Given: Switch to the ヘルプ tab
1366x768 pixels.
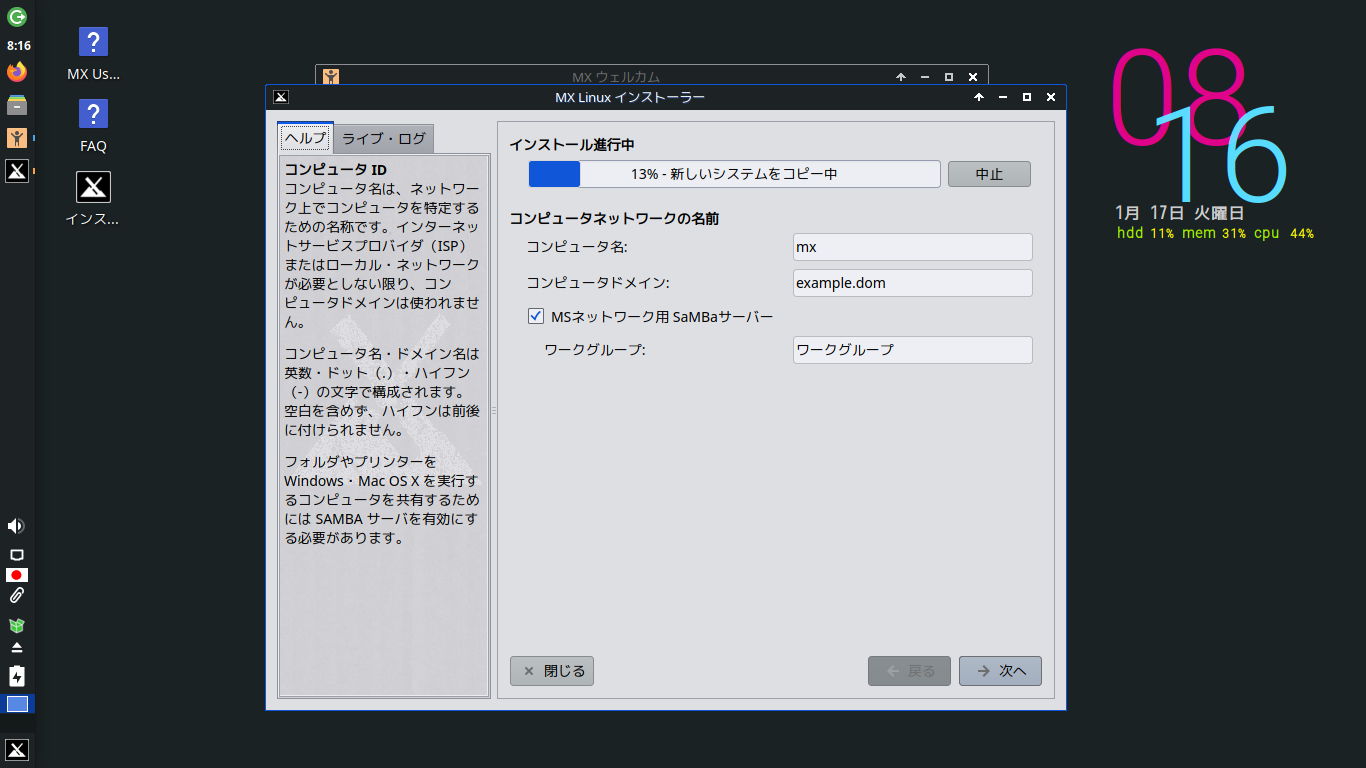Looking at the screenshot, I should point(306,138).
